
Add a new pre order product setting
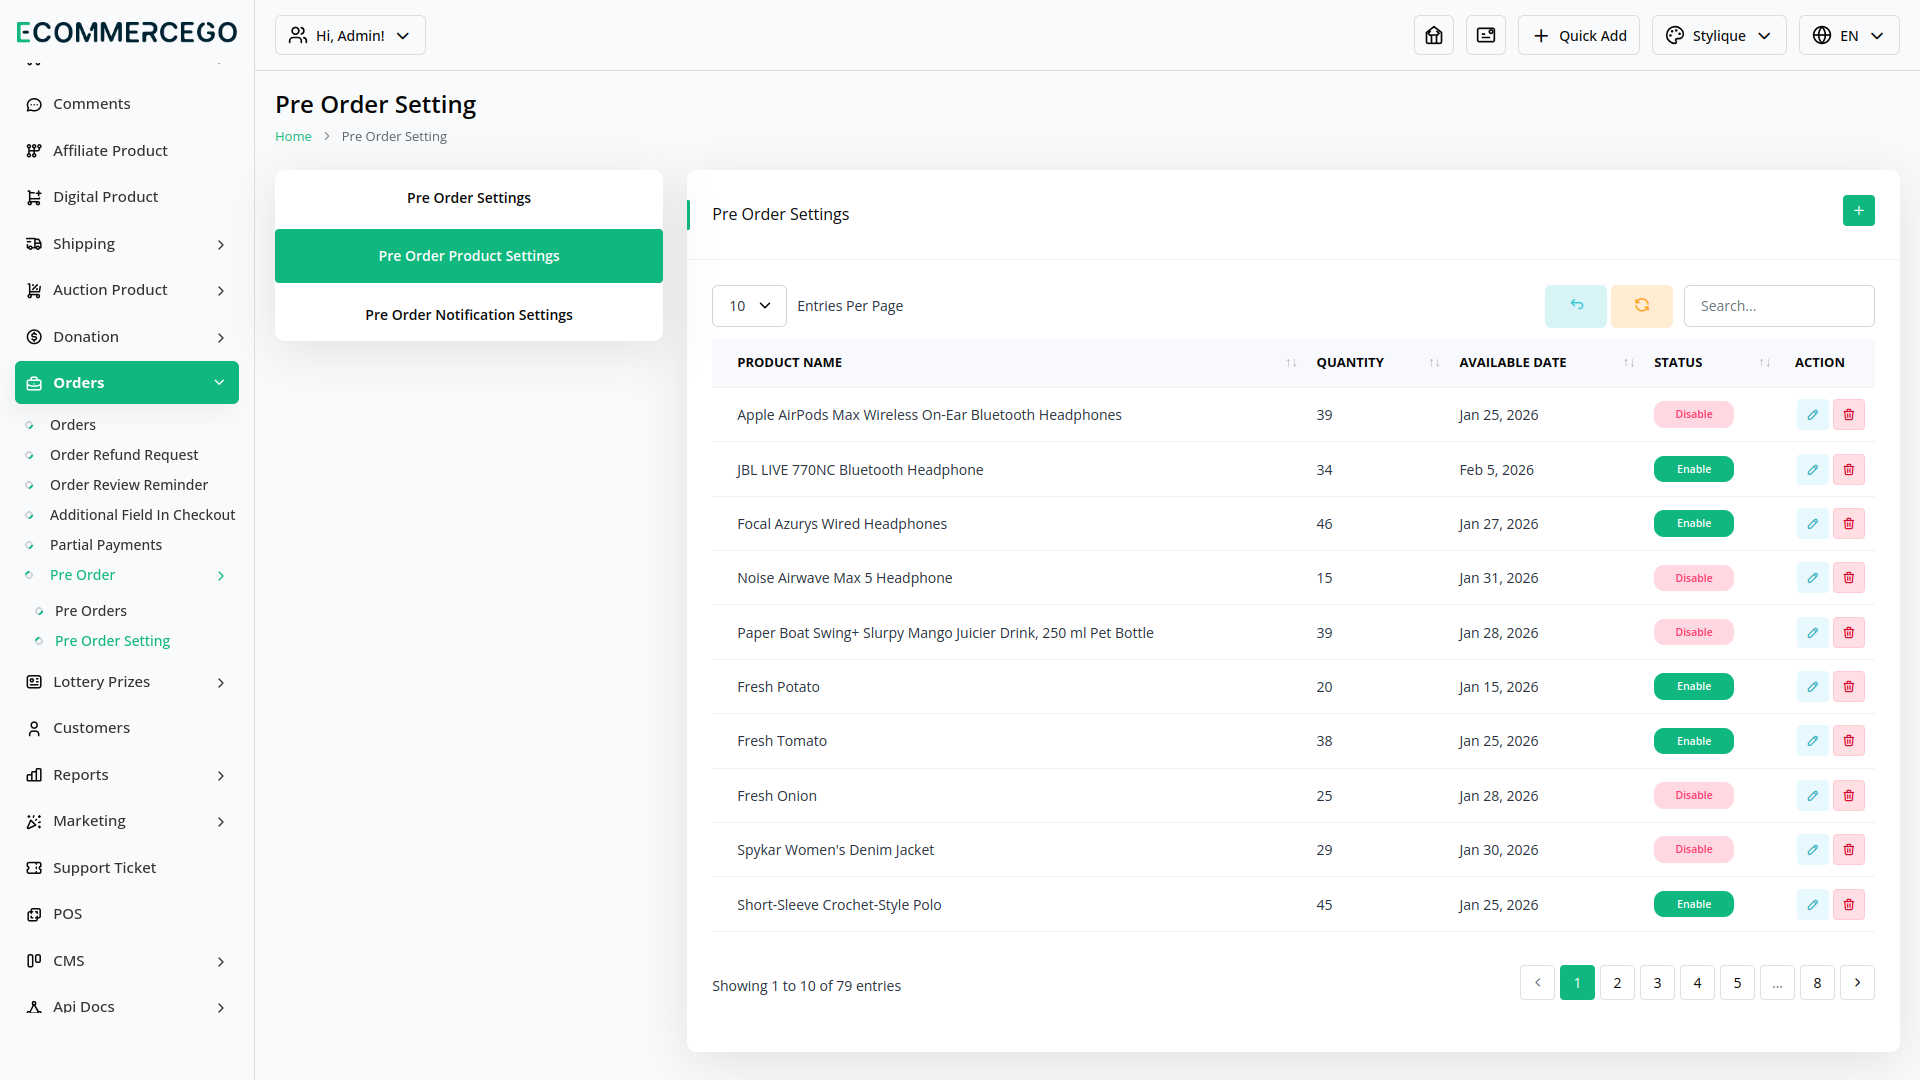(1858, 210)
